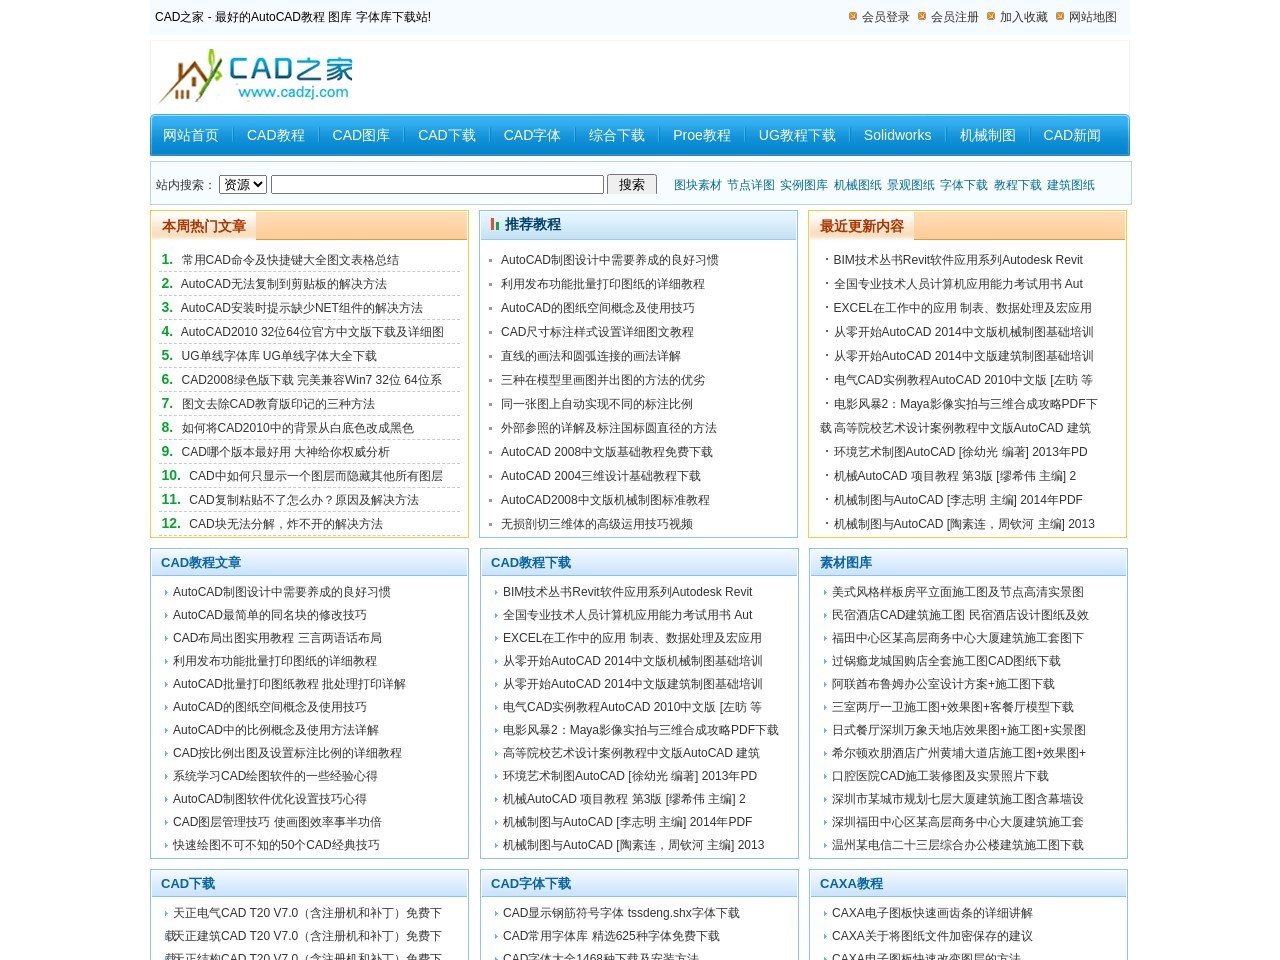
Task: Open CAD常用字体库 精选625种字体免费下载
Action: [x=611, y=936]
